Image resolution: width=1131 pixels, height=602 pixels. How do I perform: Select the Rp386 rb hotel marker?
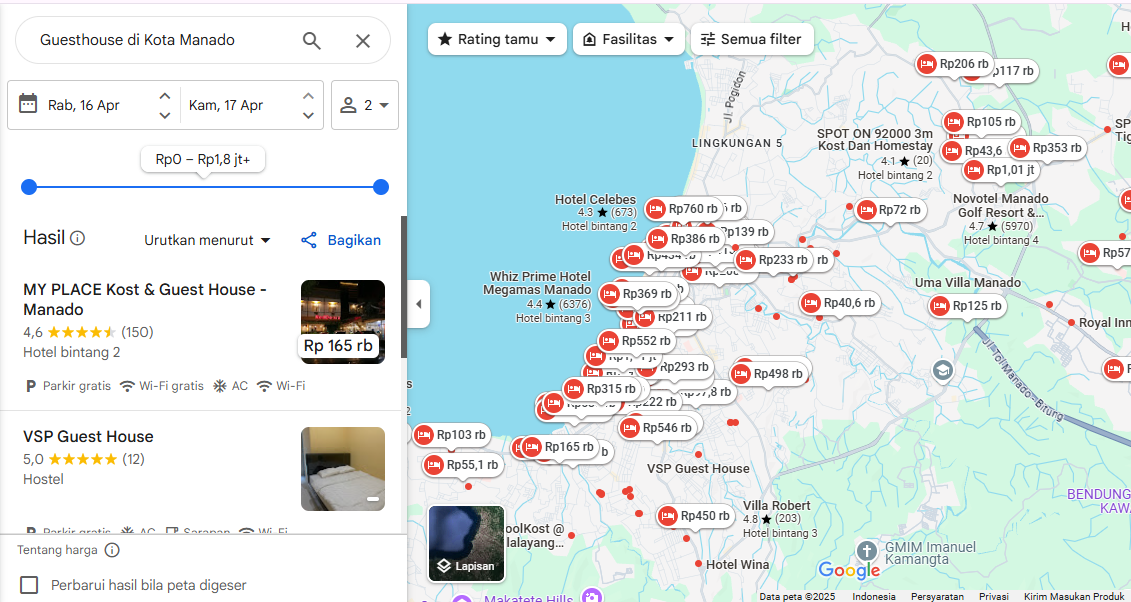[685, 239]
